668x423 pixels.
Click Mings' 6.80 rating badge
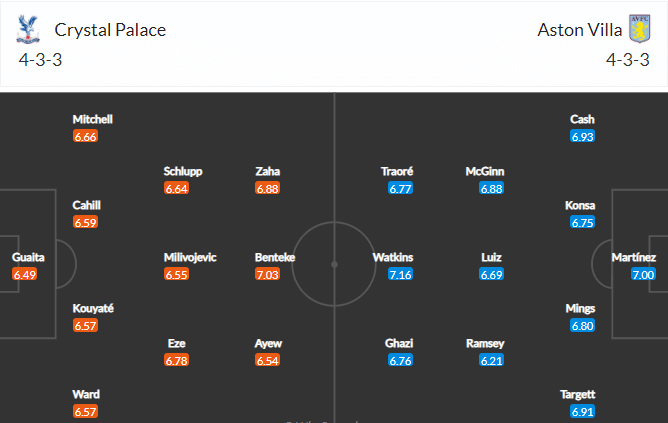582,326
